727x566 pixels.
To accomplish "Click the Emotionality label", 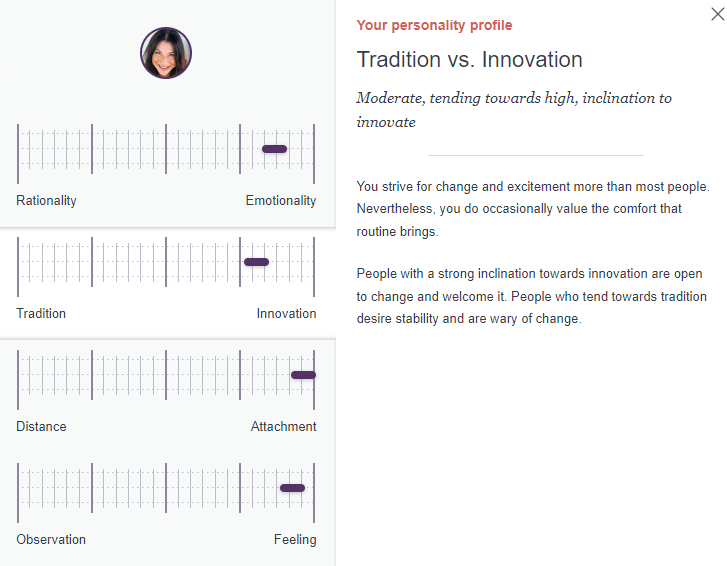I will (281, 201).
